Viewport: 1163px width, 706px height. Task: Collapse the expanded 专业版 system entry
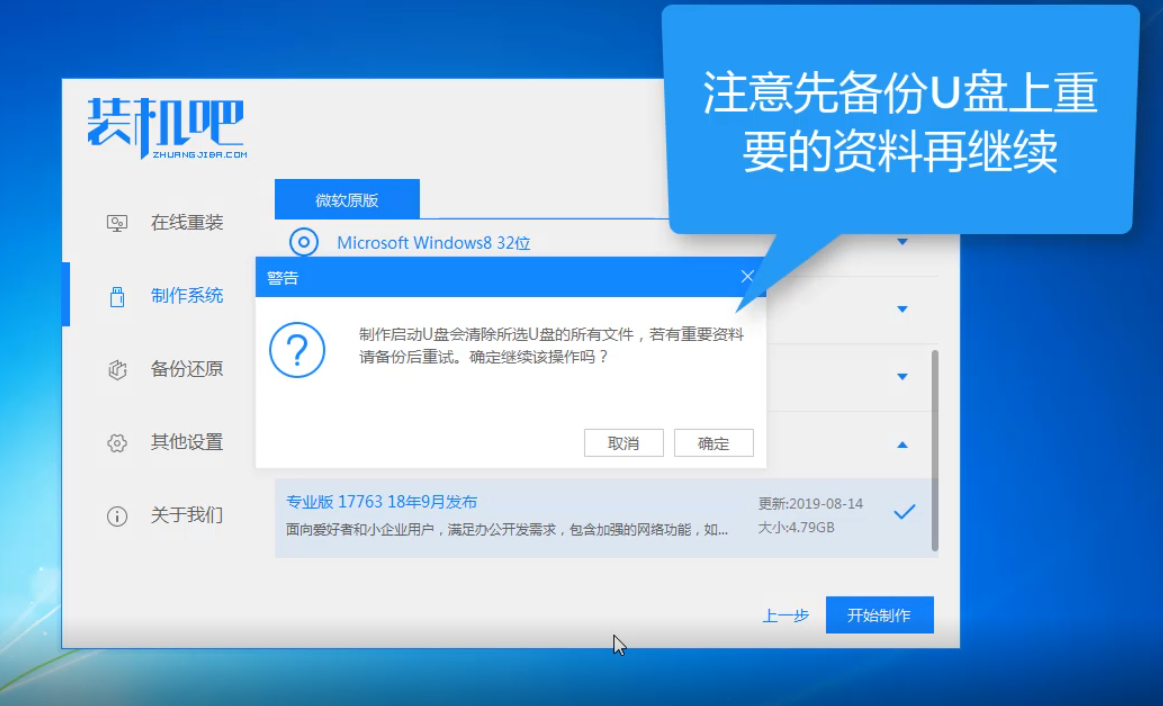[x=902, y=447]
